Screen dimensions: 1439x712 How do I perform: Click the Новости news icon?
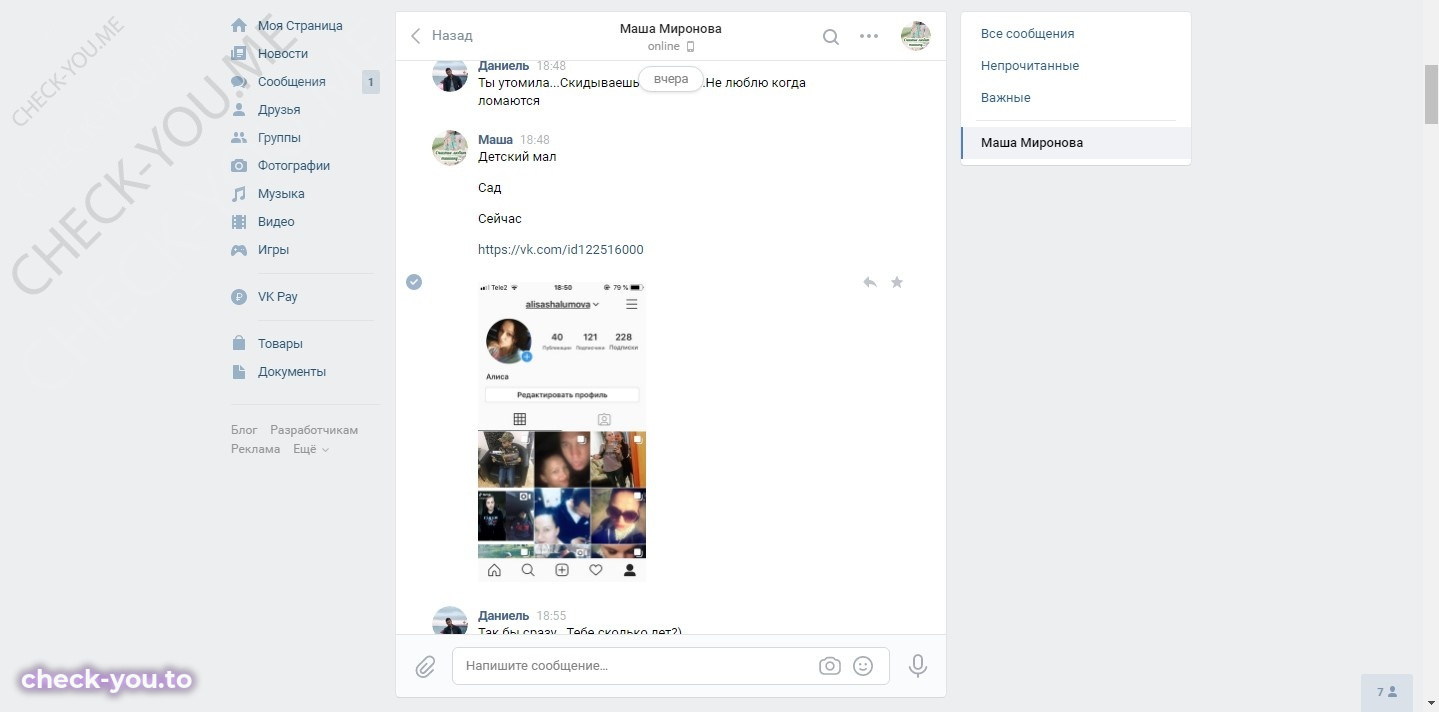[239, 53]
